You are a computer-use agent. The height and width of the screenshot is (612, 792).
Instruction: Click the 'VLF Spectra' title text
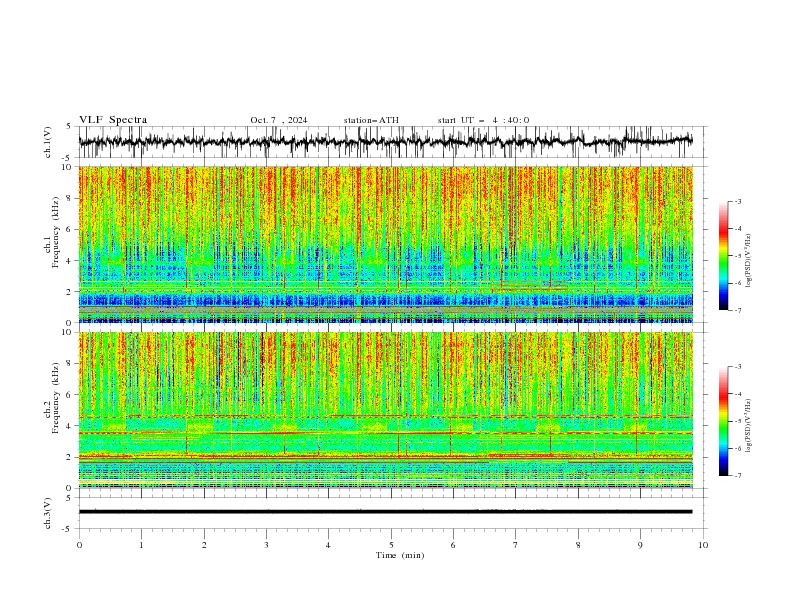(x=113, y=120)
